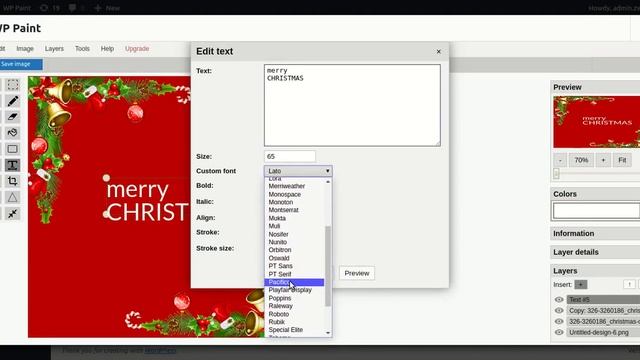
Task: Click the white color swatch in Colors
Action: click(x=596, y=211)
